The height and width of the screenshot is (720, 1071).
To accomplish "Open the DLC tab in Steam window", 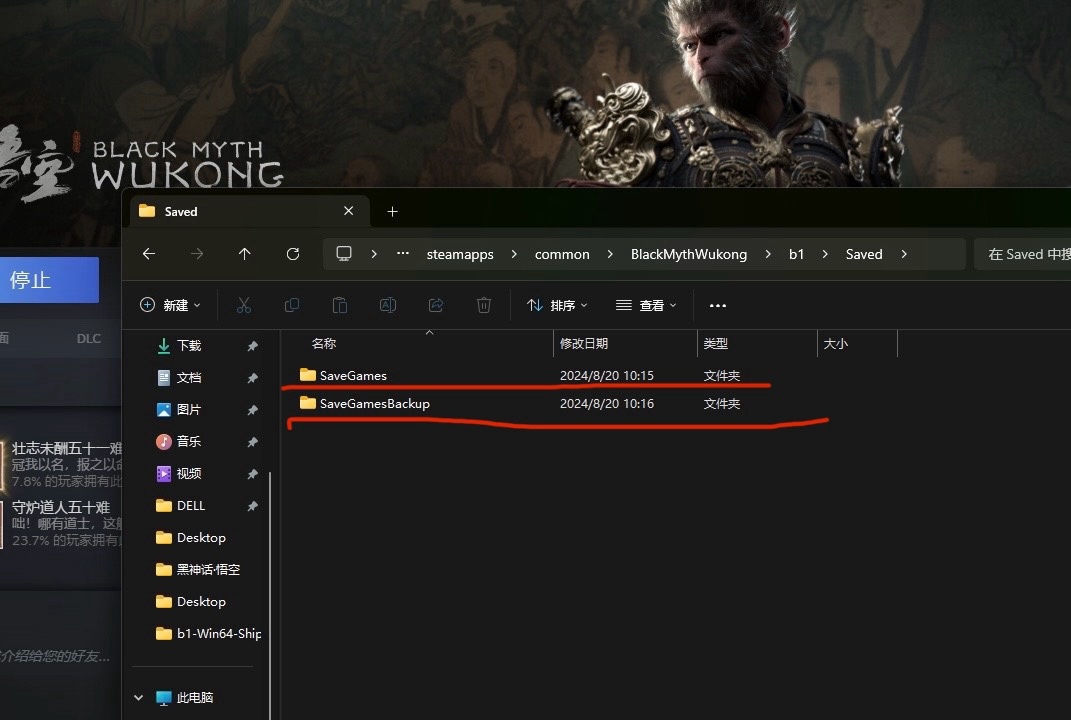I will point(89,338).
